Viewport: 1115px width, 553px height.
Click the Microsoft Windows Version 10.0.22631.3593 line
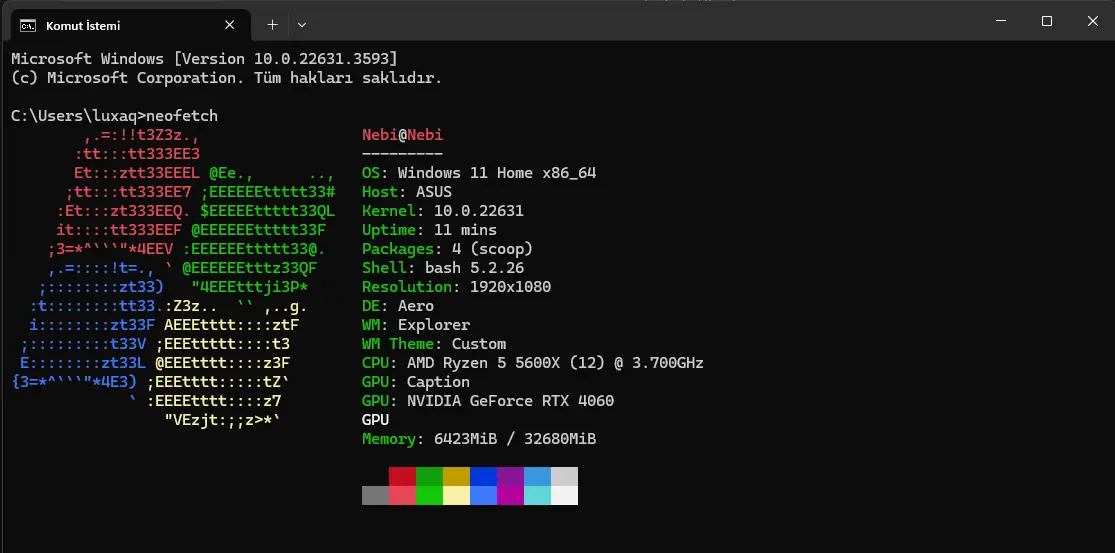tap(204, 59)
